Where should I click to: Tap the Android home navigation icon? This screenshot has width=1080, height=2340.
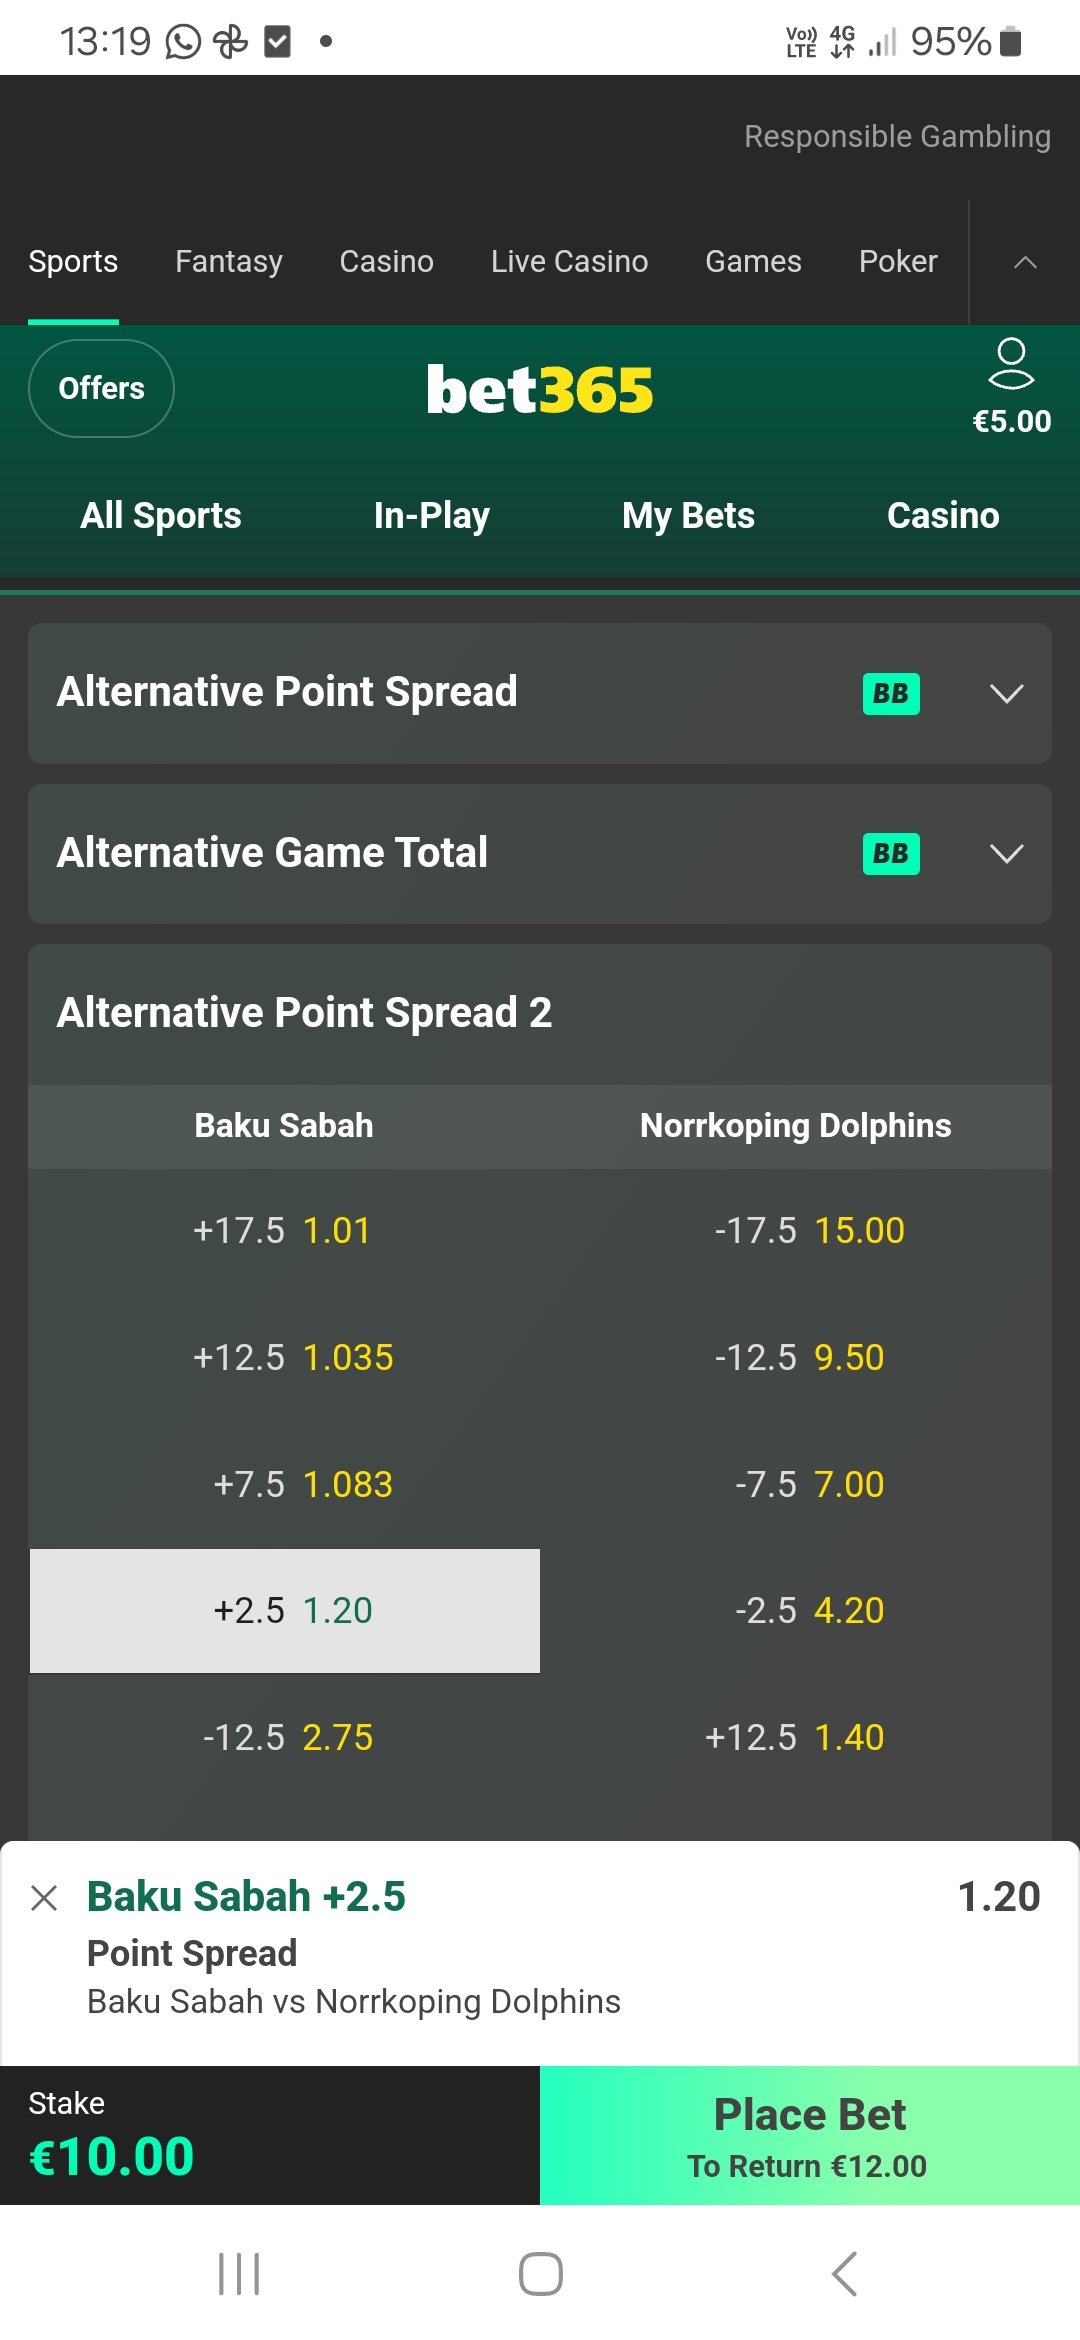pos(540,2274)
